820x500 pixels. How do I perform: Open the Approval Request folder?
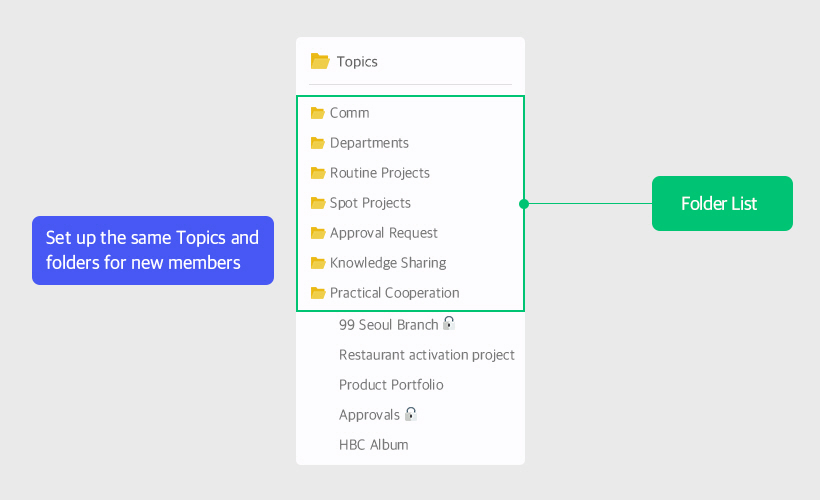pos(383,233)
